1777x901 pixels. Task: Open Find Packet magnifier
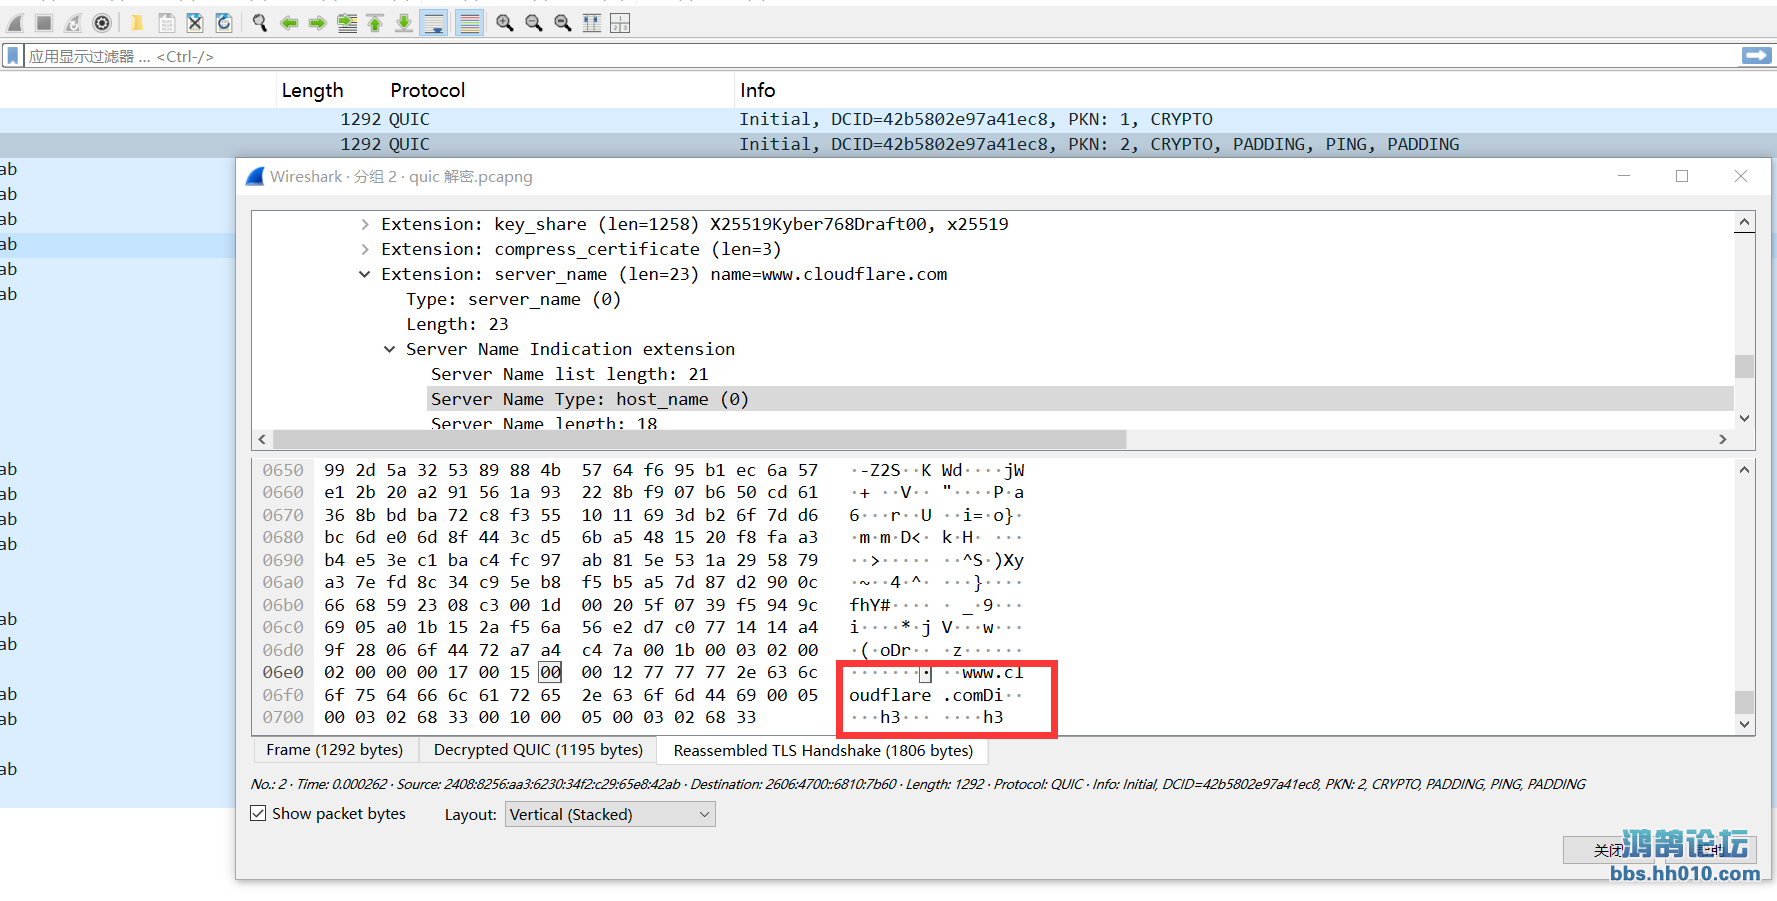[260, 23]
